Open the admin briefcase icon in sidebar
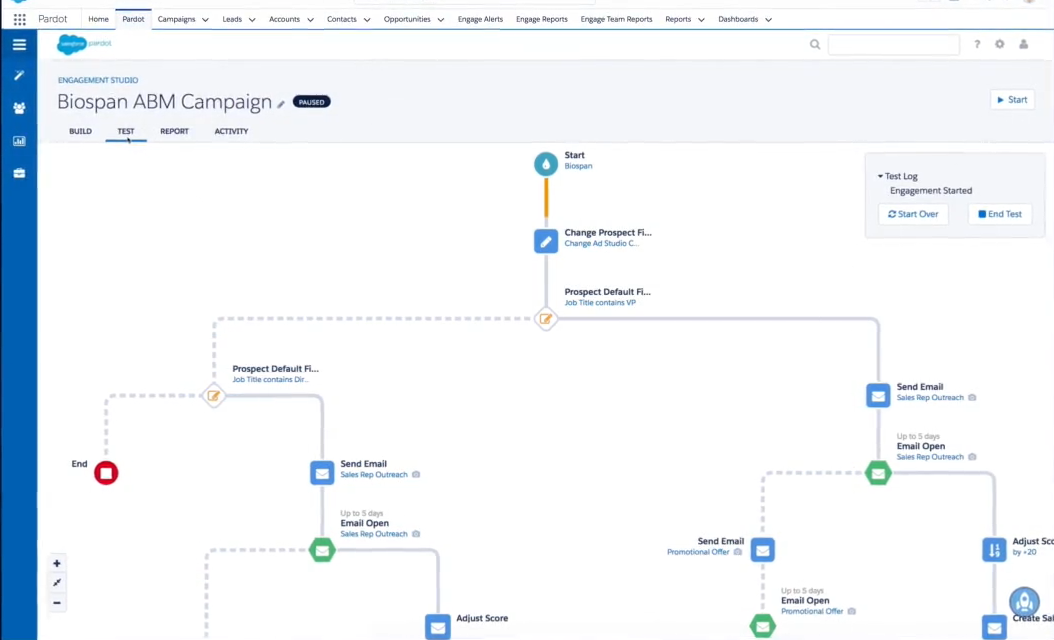Screen dimensions: 1054x640 pos(19,173)
